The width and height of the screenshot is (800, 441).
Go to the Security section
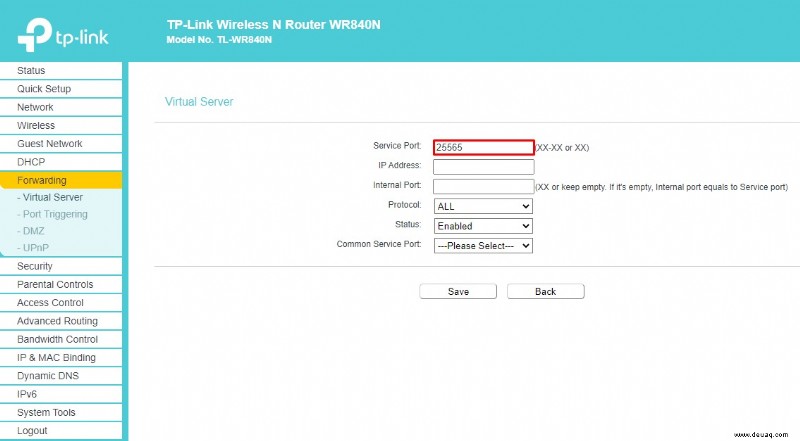point(61,266)
